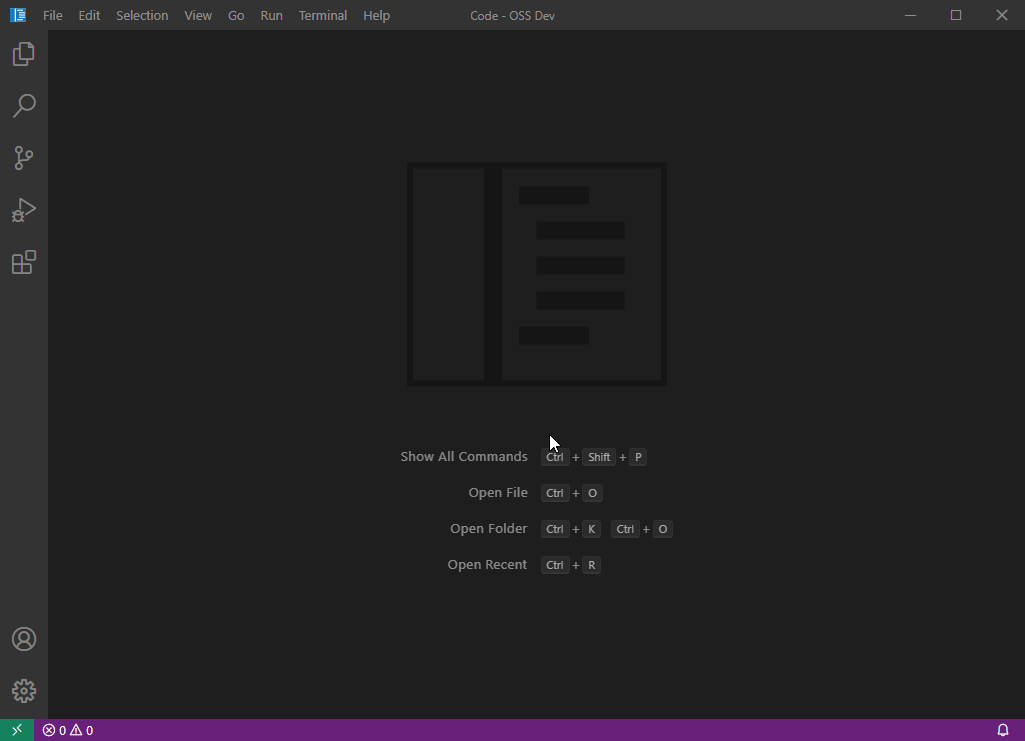Open the Help menu
The height and width of the screenshot is (741, 1025).
coord(376,15)
